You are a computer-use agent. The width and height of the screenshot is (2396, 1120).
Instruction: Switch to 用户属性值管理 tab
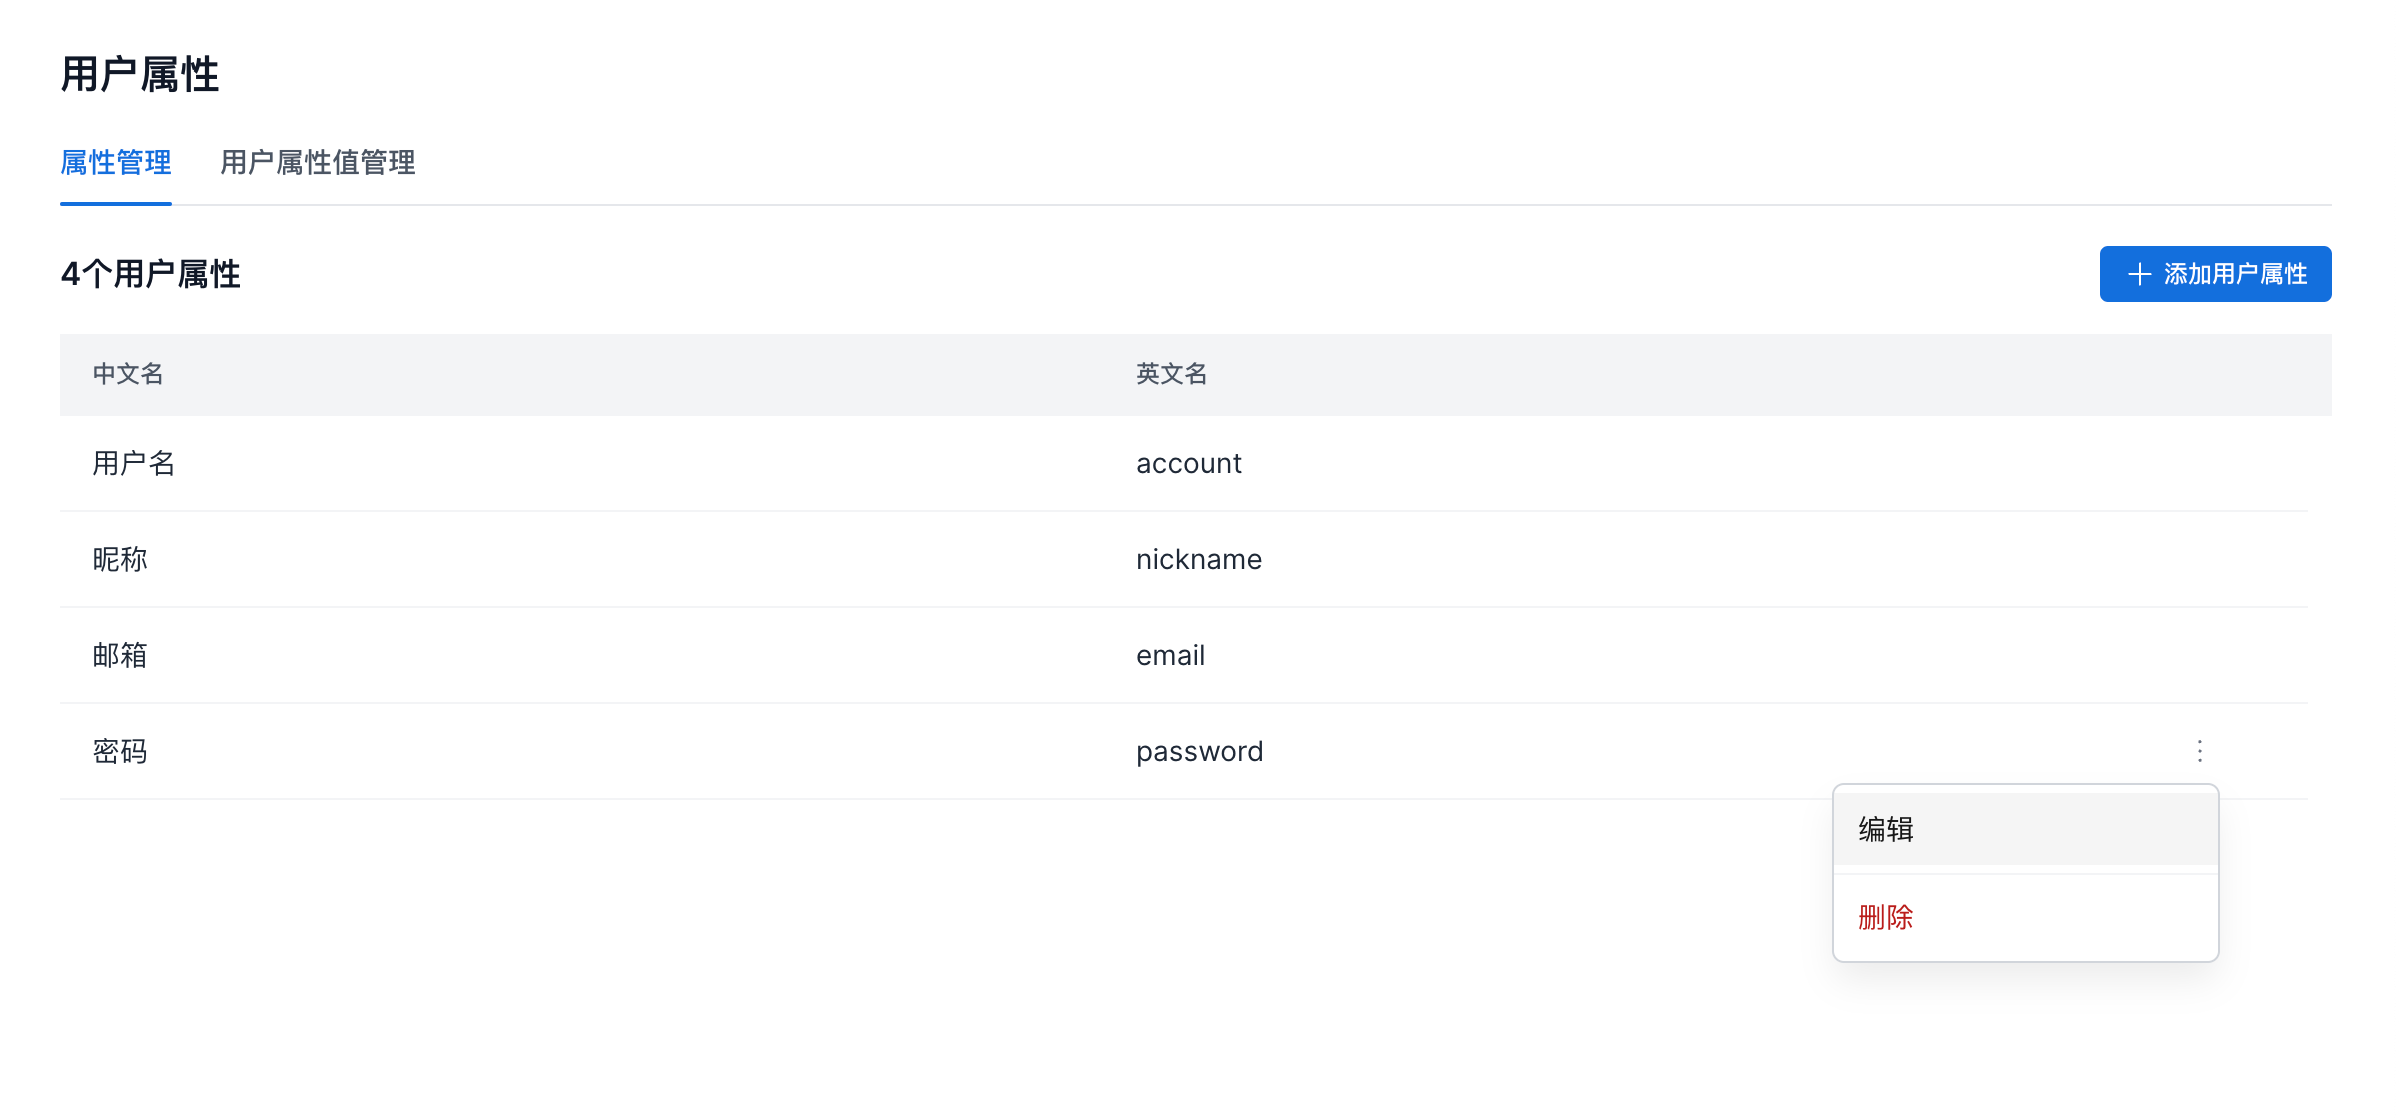tap(317, 162)
